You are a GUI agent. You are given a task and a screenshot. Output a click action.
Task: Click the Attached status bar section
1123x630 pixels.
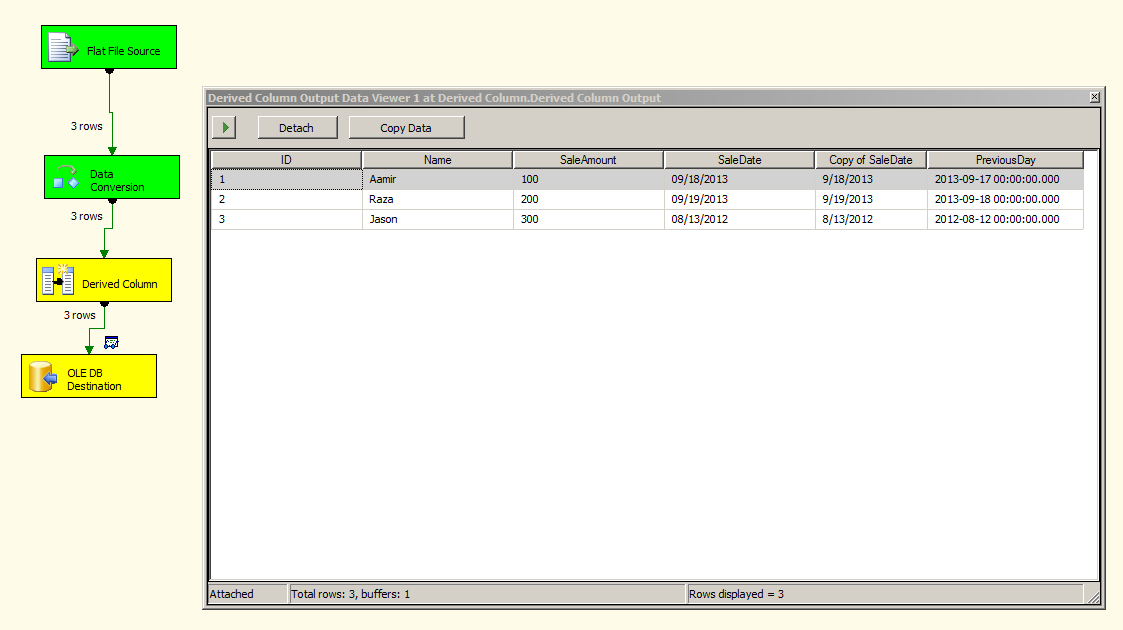click(x=244, y=593)
